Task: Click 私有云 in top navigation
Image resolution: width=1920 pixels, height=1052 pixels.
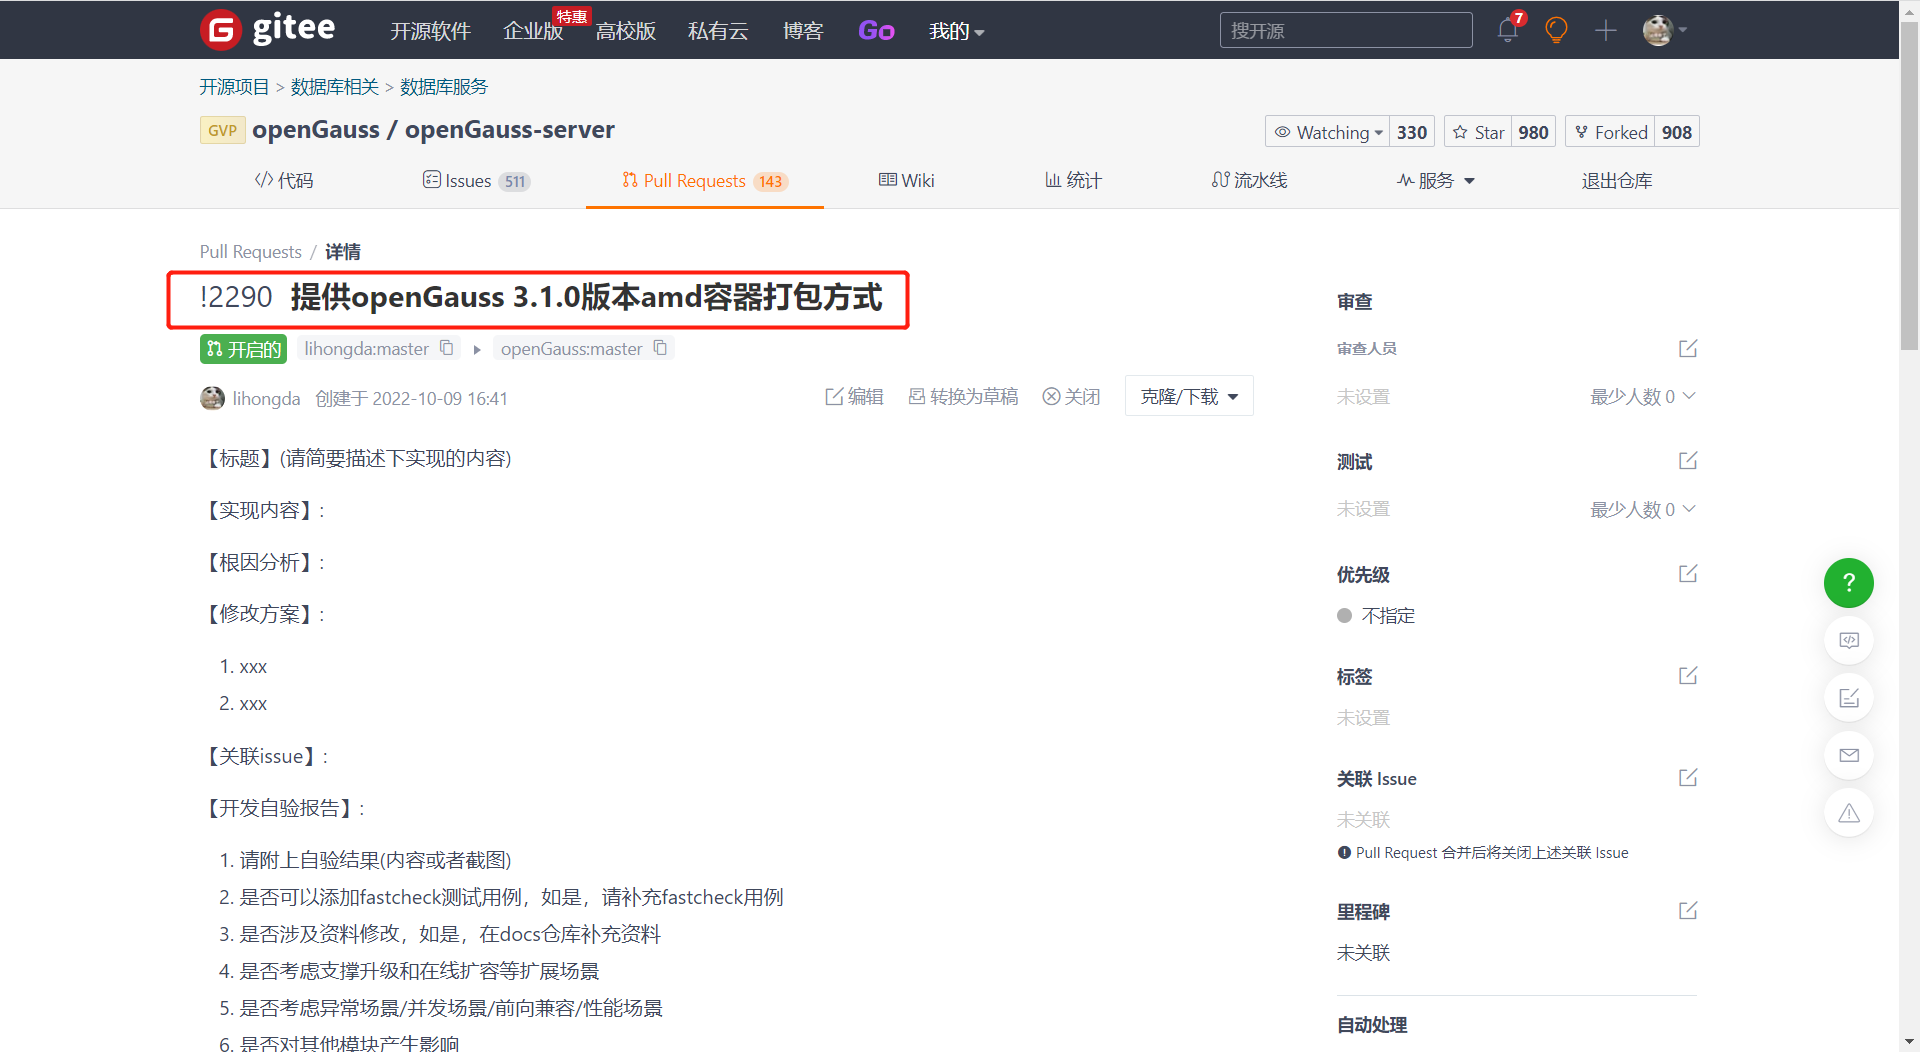Action: [718, 31]
